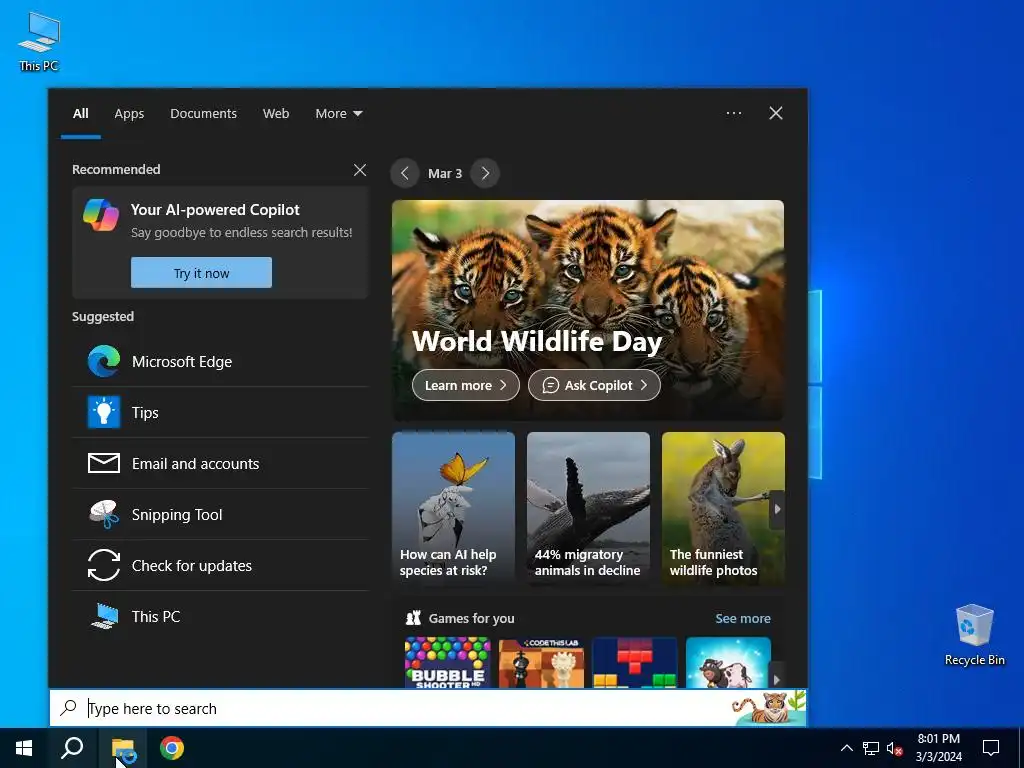
Task: Open the chess game thumbnail
Action: pos(541,662)
